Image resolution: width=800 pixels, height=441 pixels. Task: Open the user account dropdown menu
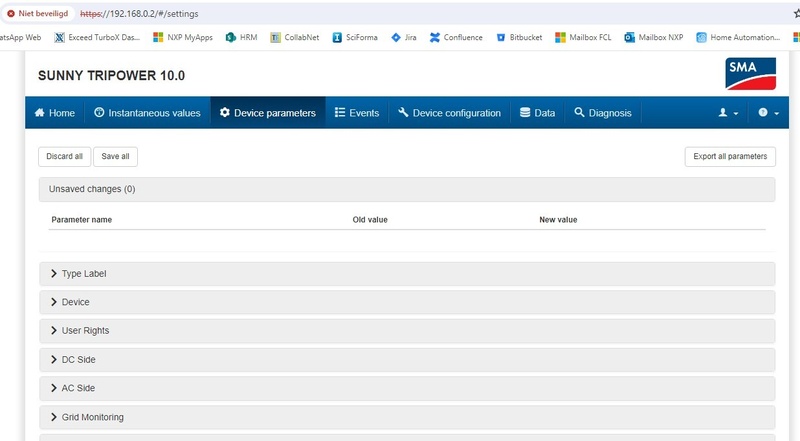[728, 113]
